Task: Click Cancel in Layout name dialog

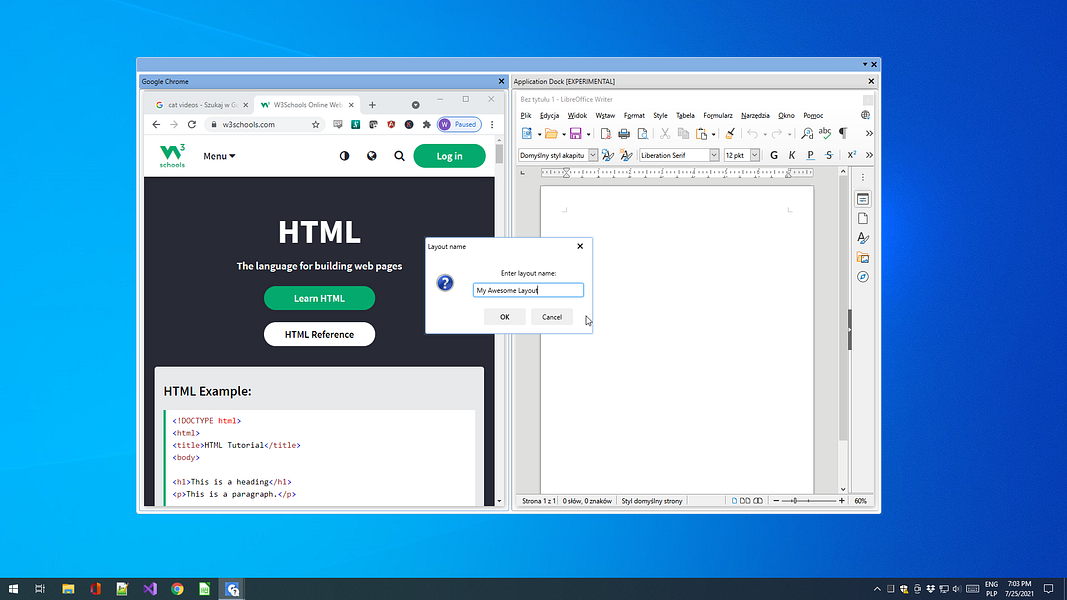Action: tap(552, 317)
